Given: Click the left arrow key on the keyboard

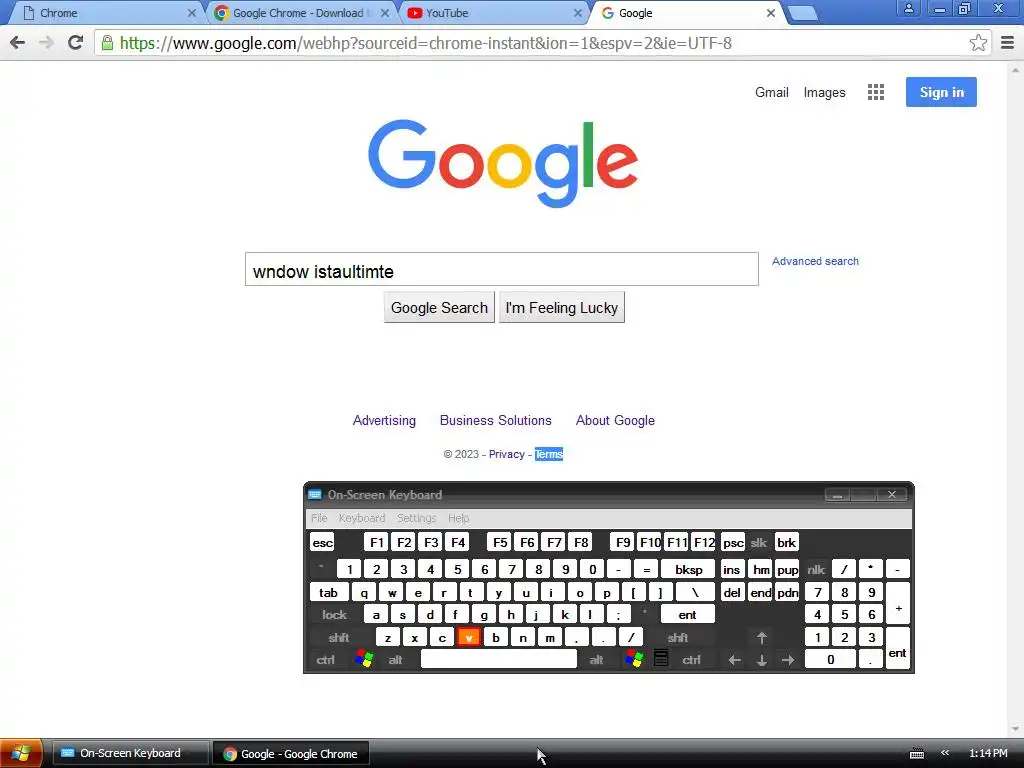Looking at the screenshot, I should pyautogui.click(x=735, y=660).
